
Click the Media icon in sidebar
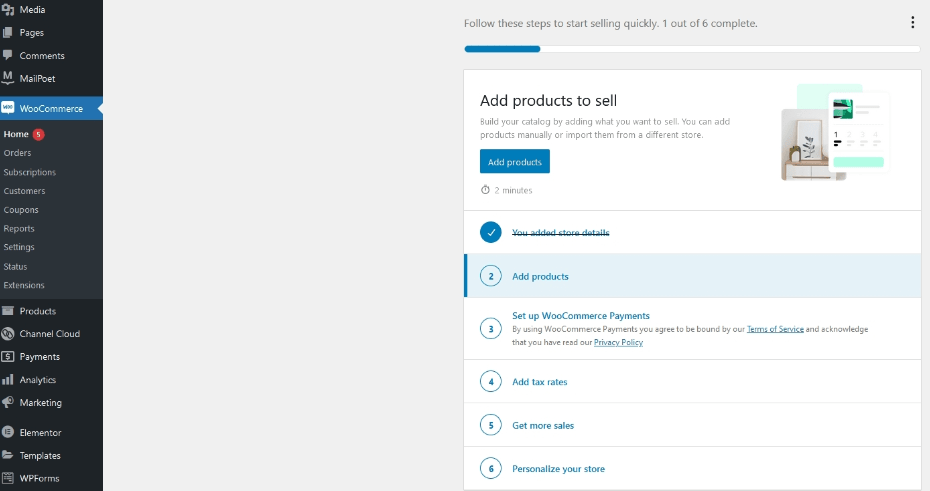coord(8,9)
